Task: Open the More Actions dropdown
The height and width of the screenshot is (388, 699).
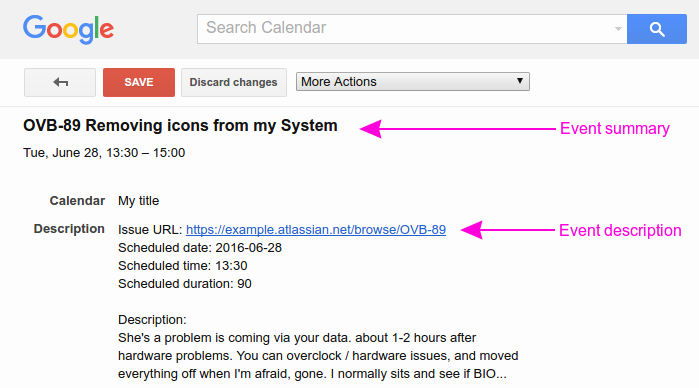Action: (413, 82)
